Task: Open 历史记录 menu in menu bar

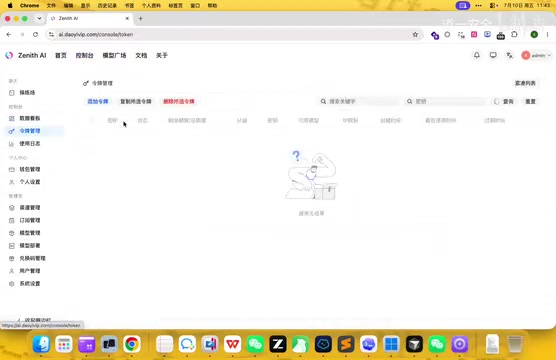Action: click(107, 6)
